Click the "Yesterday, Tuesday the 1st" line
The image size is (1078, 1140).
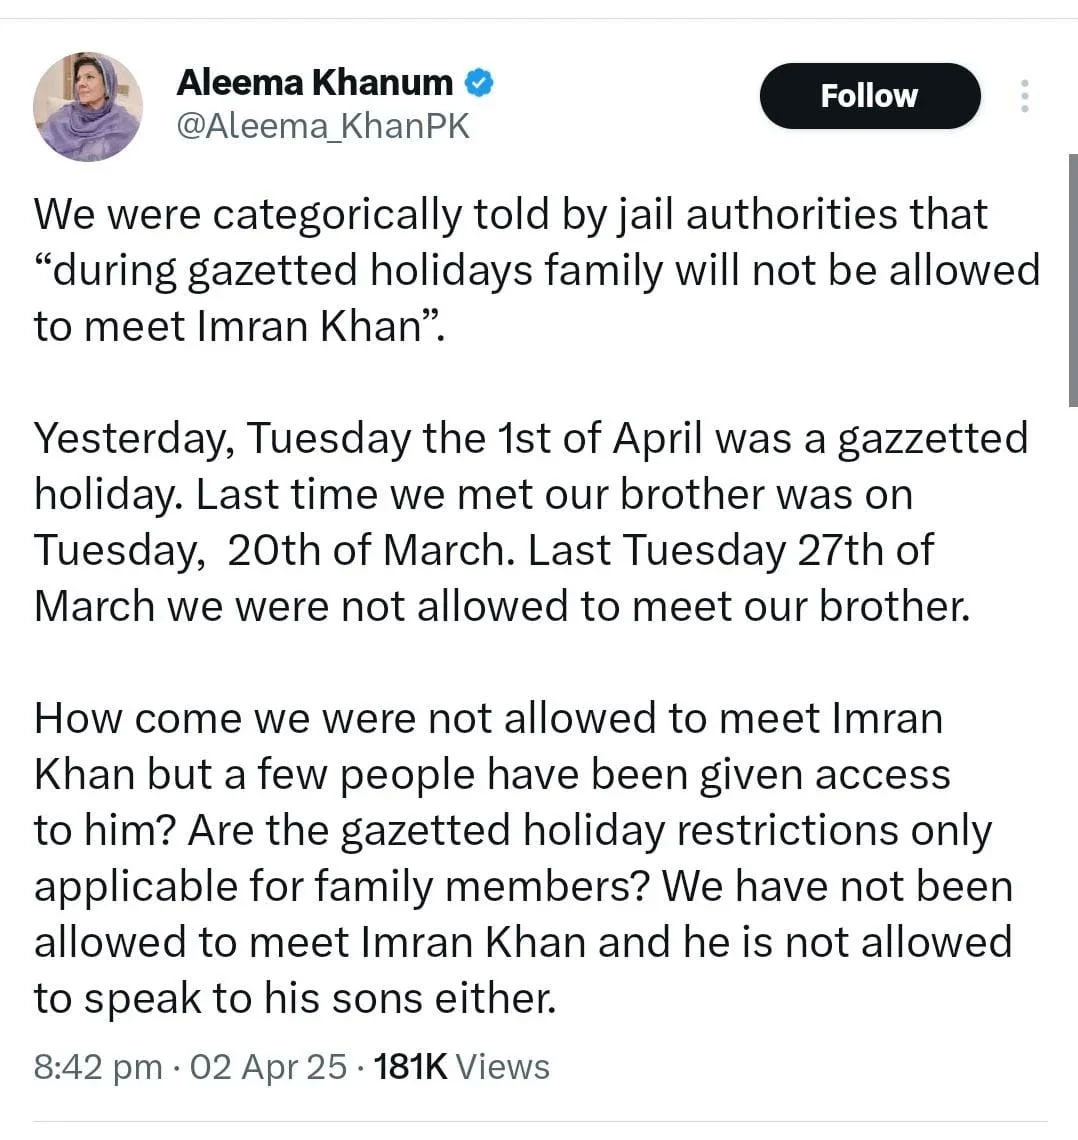[x=530, y=438]
